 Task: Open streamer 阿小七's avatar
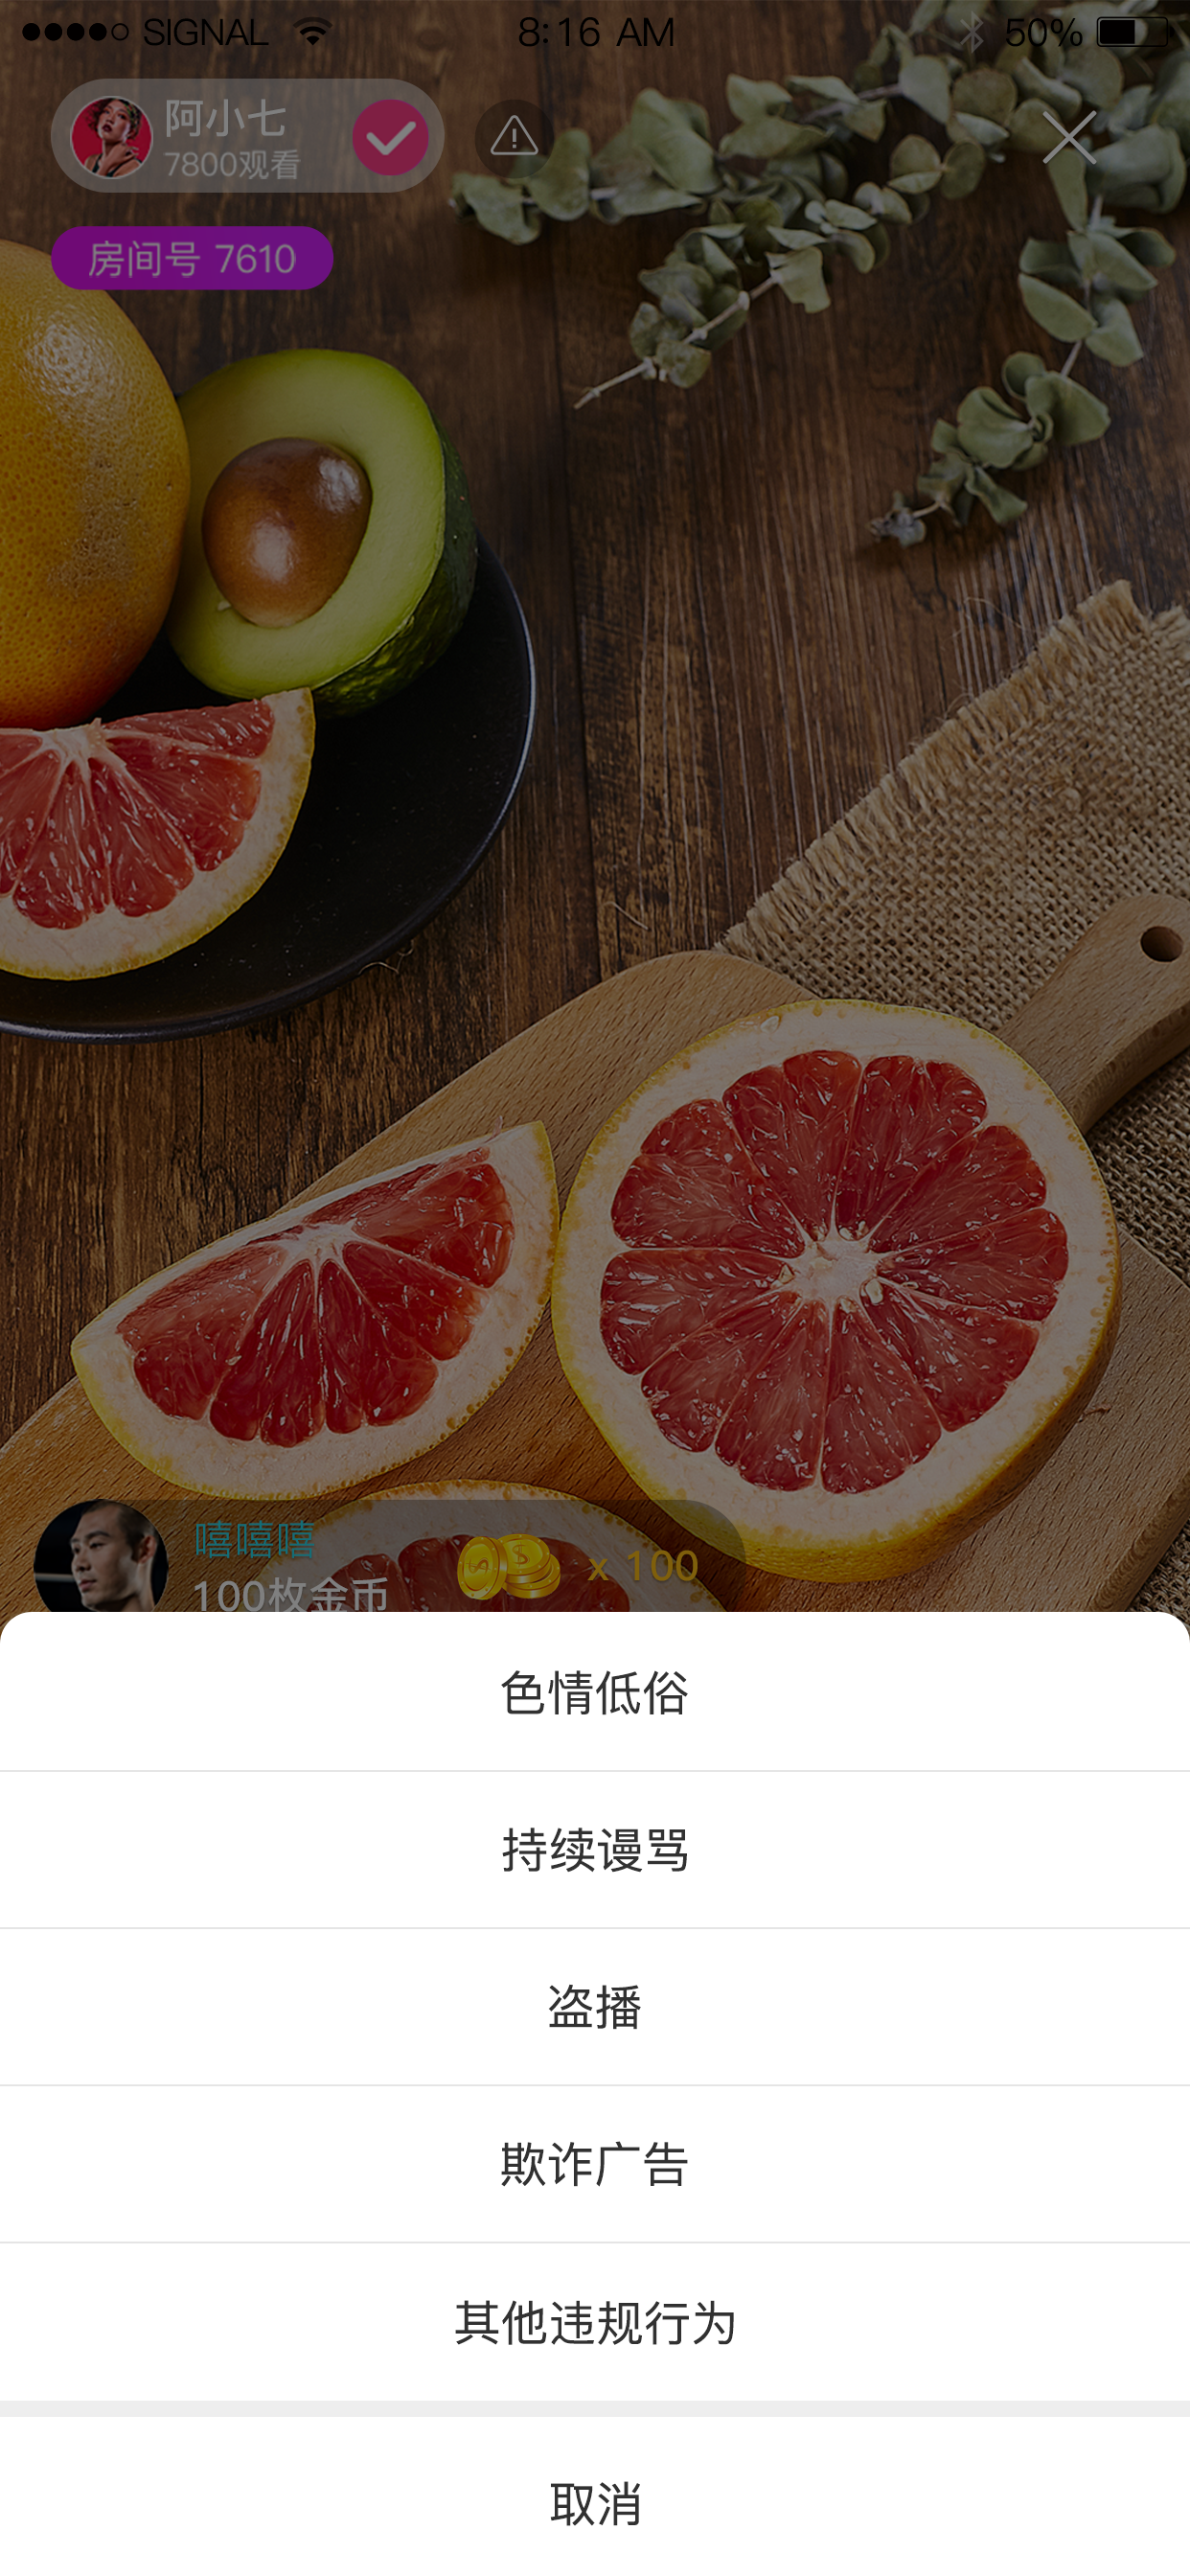[x=111, y=137]
